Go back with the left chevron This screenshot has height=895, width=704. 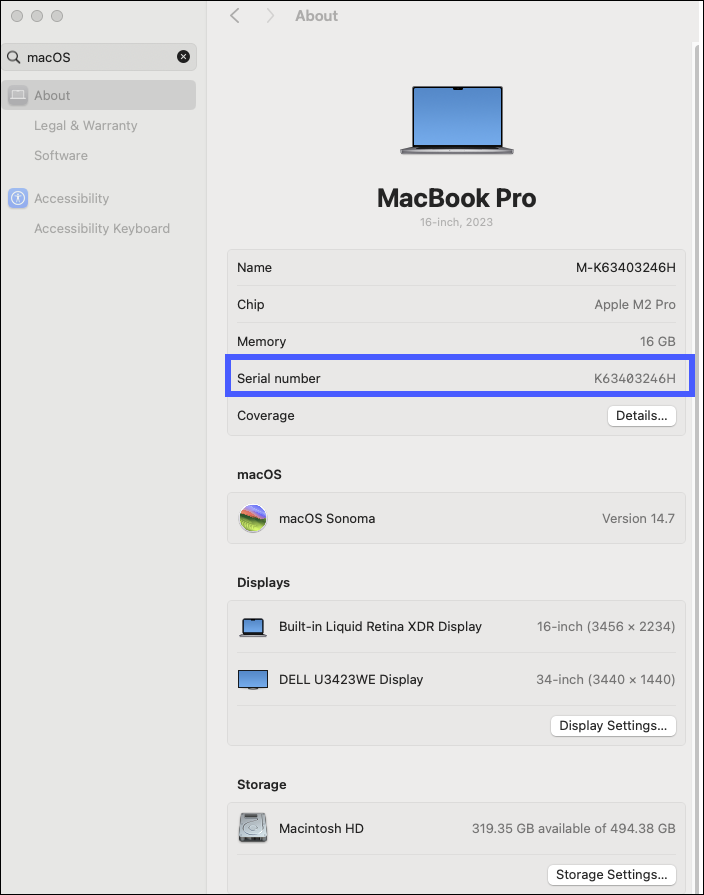click(x=235, y=15)
